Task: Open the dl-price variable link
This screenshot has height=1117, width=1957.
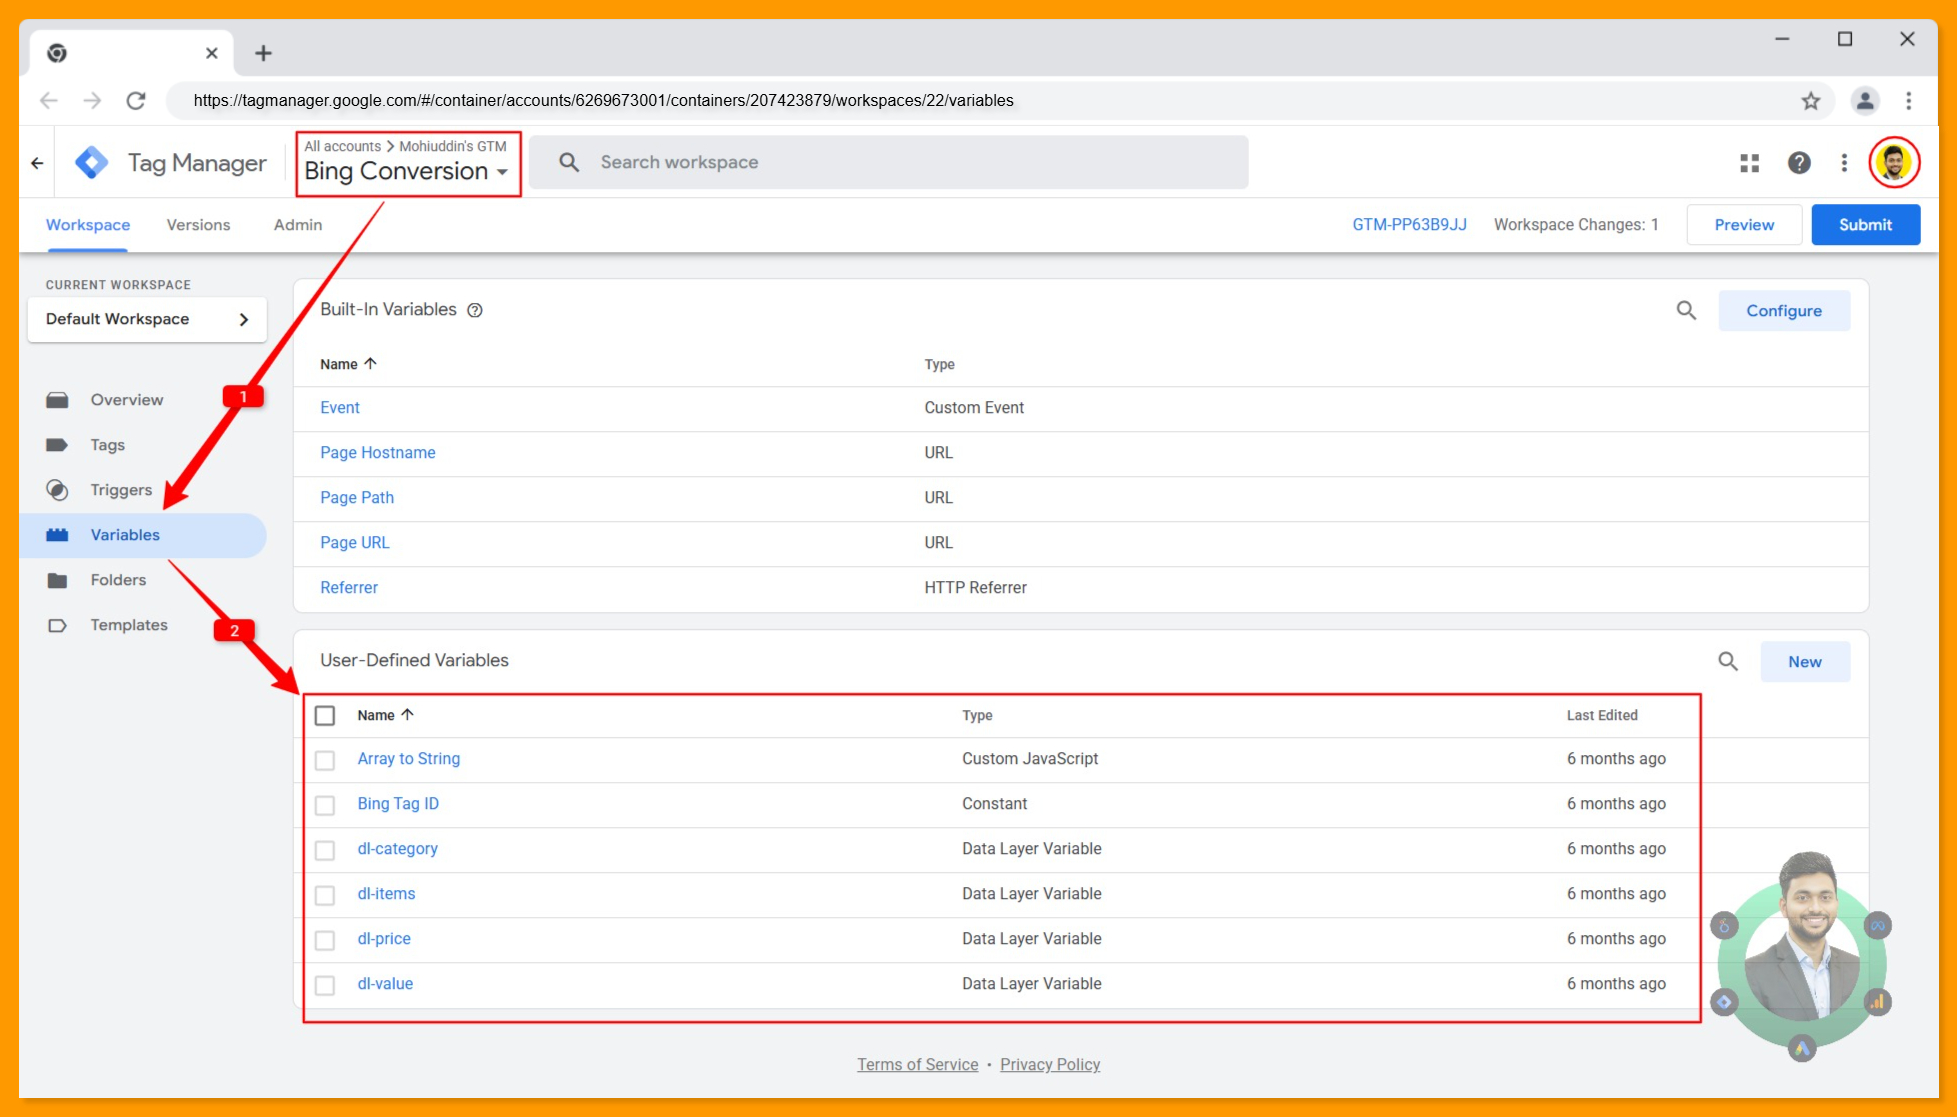Action: click(384, 938)
